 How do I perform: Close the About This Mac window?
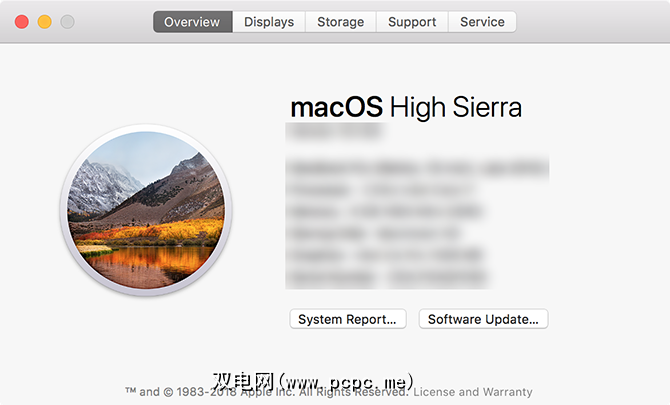pos(19,22)
